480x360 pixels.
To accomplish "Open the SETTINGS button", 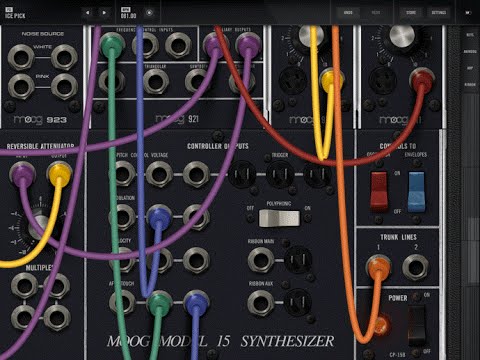I will pos(439,13).
